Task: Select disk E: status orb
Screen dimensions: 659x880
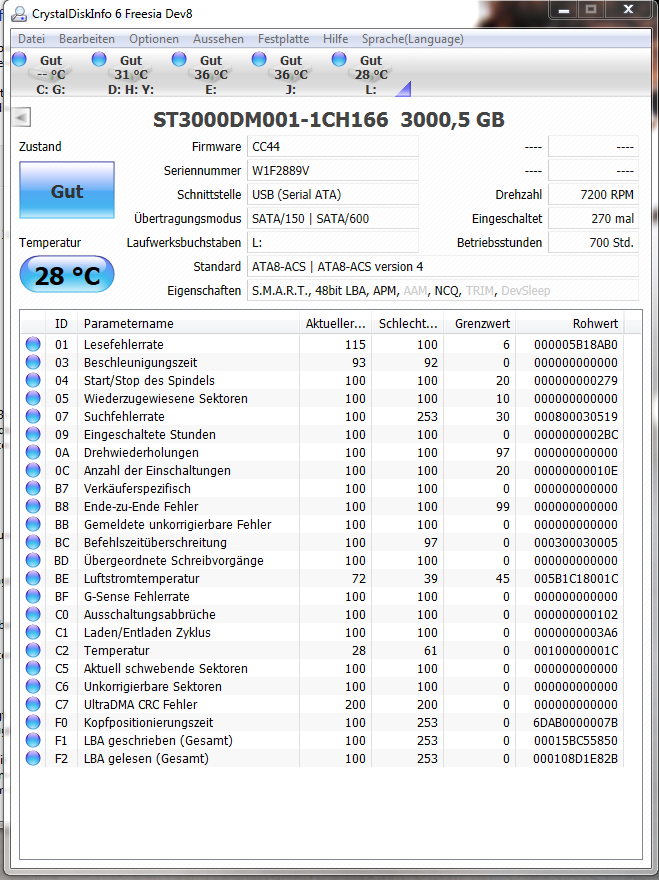Action: (x=179, y=59)
